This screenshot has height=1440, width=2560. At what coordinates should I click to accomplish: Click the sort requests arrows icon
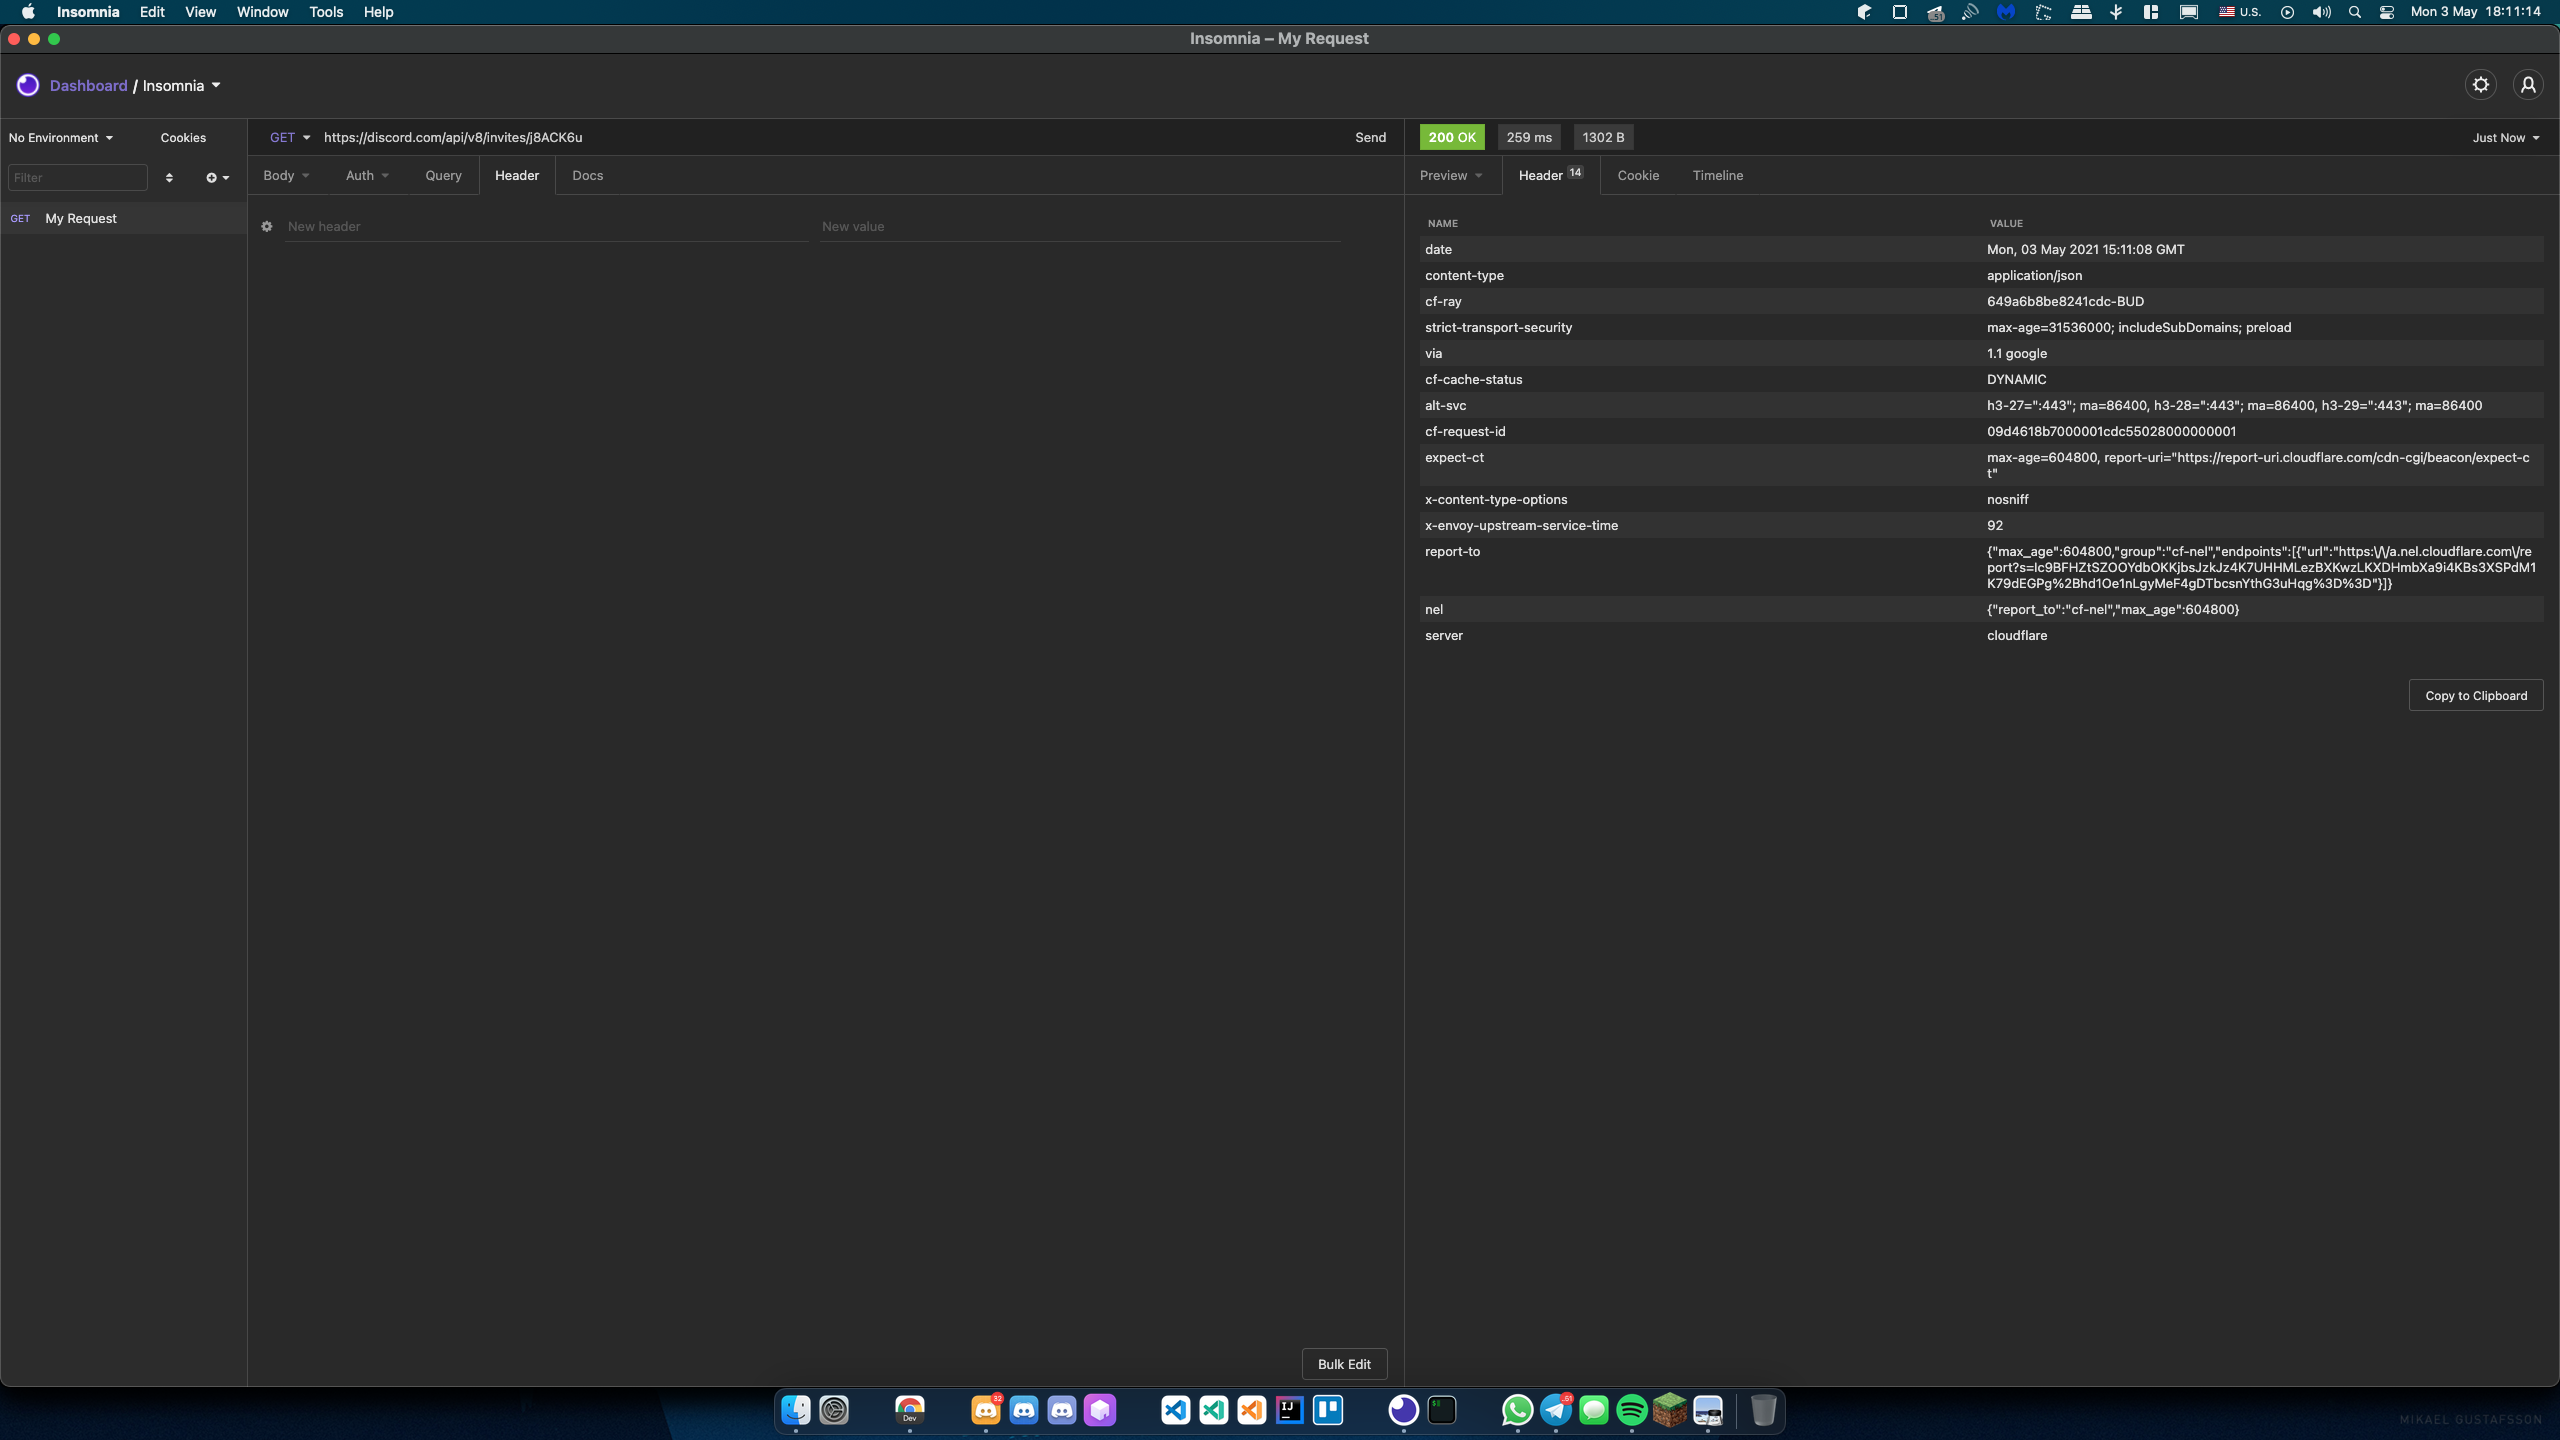(168, 177)
